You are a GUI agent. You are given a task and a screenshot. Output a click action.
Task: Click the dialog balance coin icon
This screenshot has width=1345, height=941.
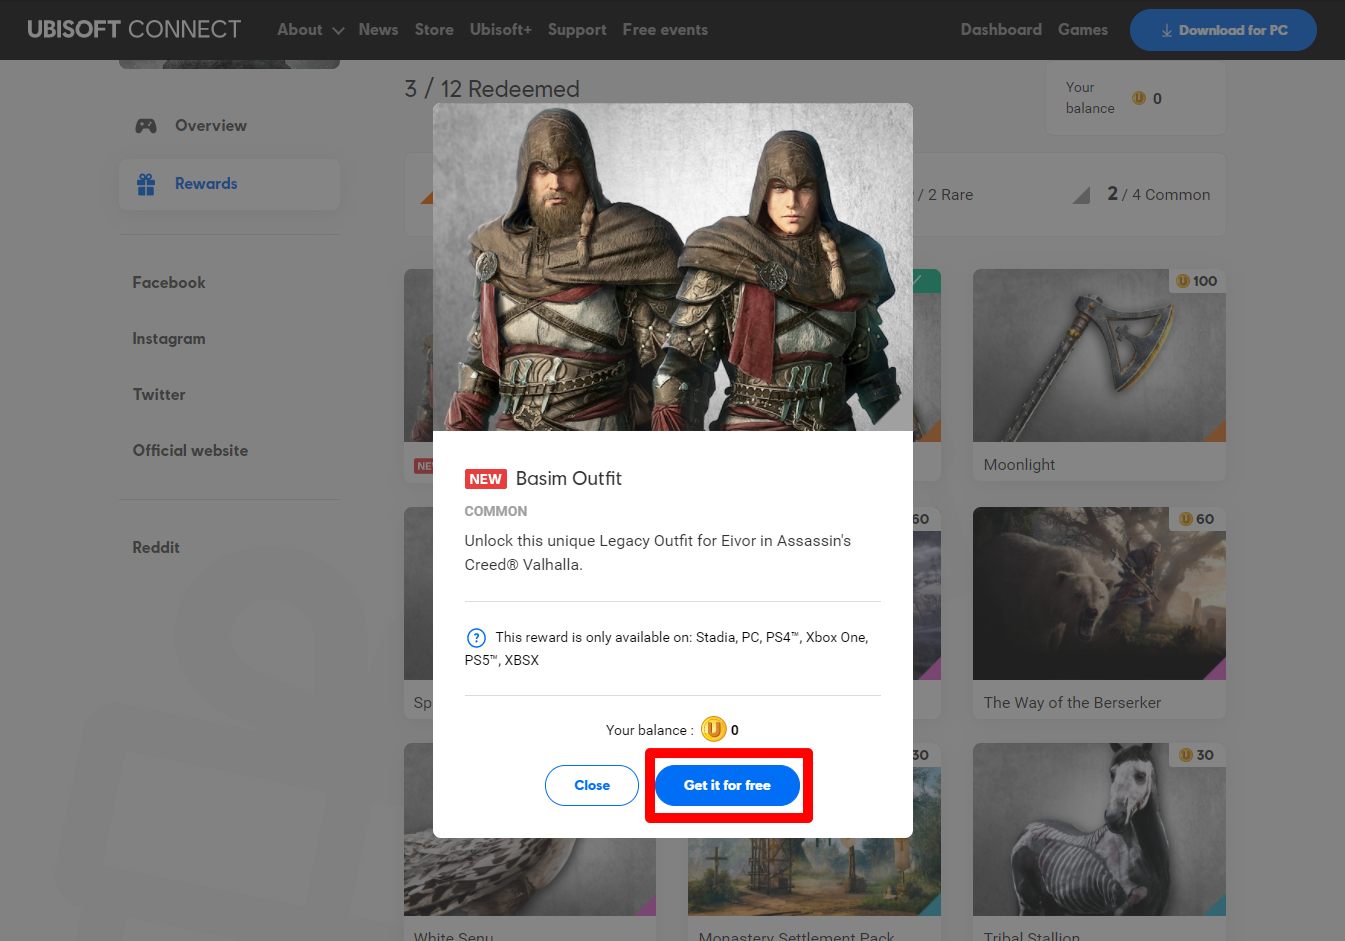[x=713, y=729]
